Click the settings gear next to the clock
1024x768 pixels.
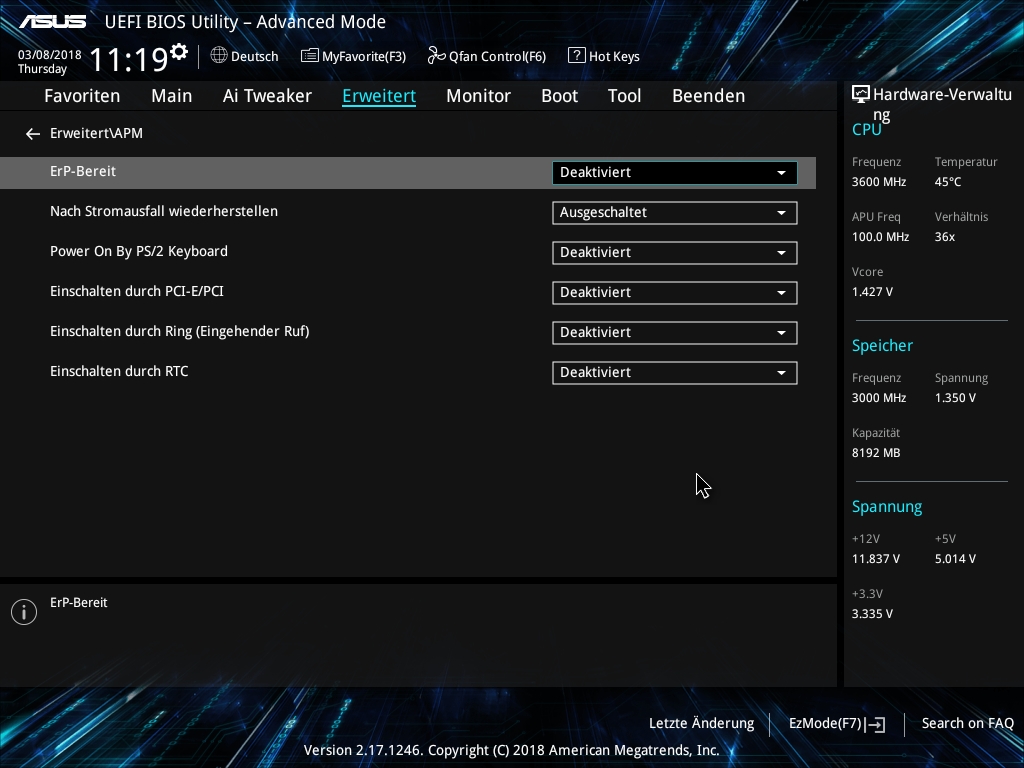179,52
